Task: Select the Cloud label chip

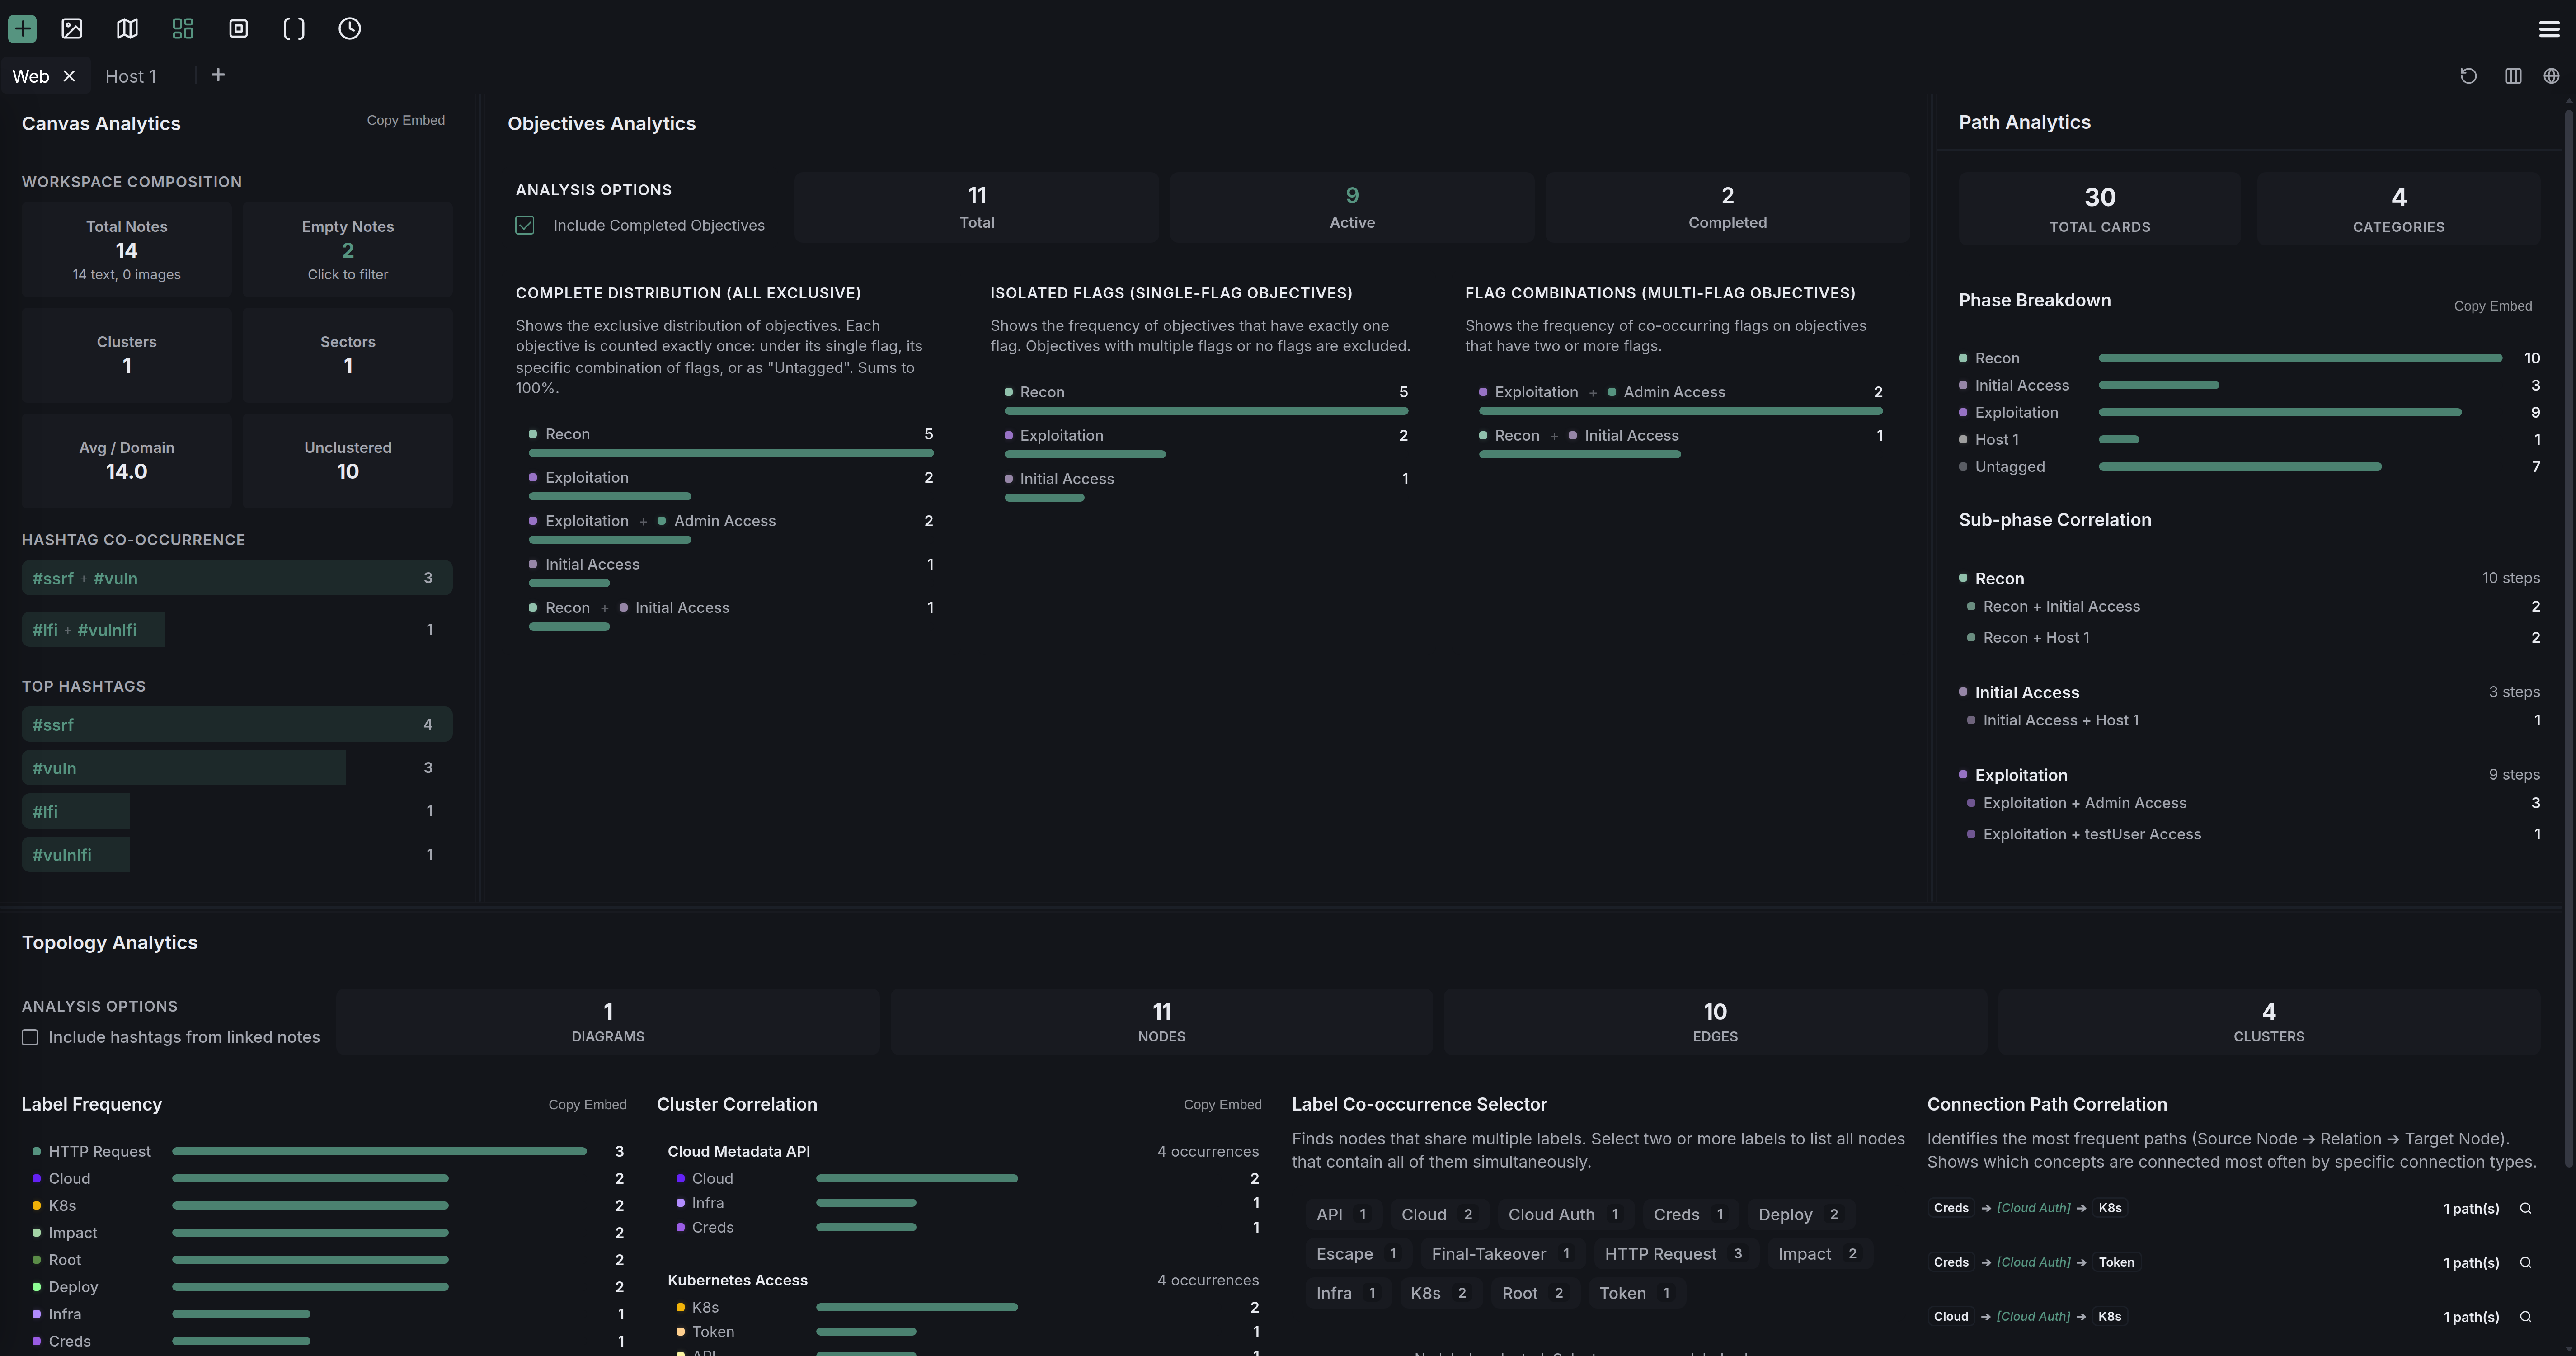Action: pyautogui.click(x=1439, y=1214)
